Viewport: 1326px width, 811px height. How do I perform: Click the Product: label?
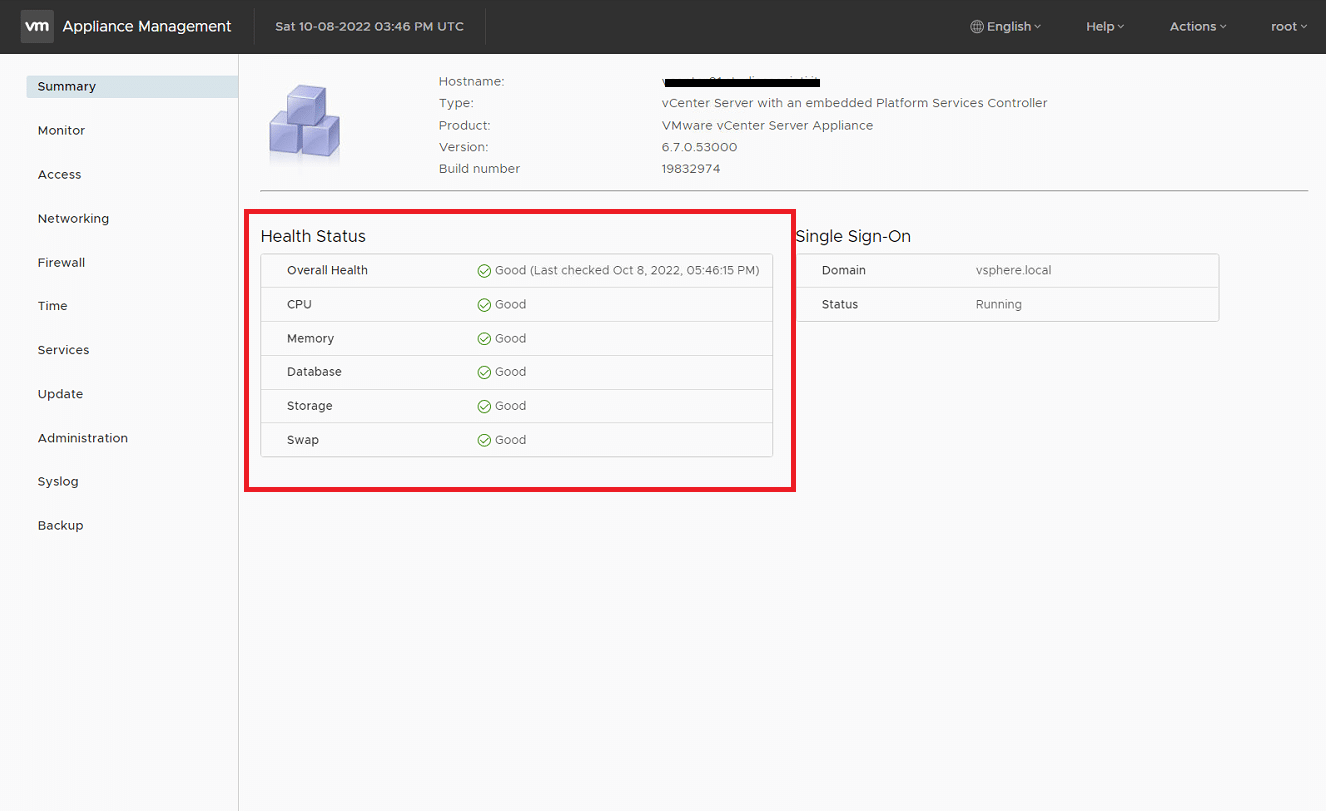[465, 126]
